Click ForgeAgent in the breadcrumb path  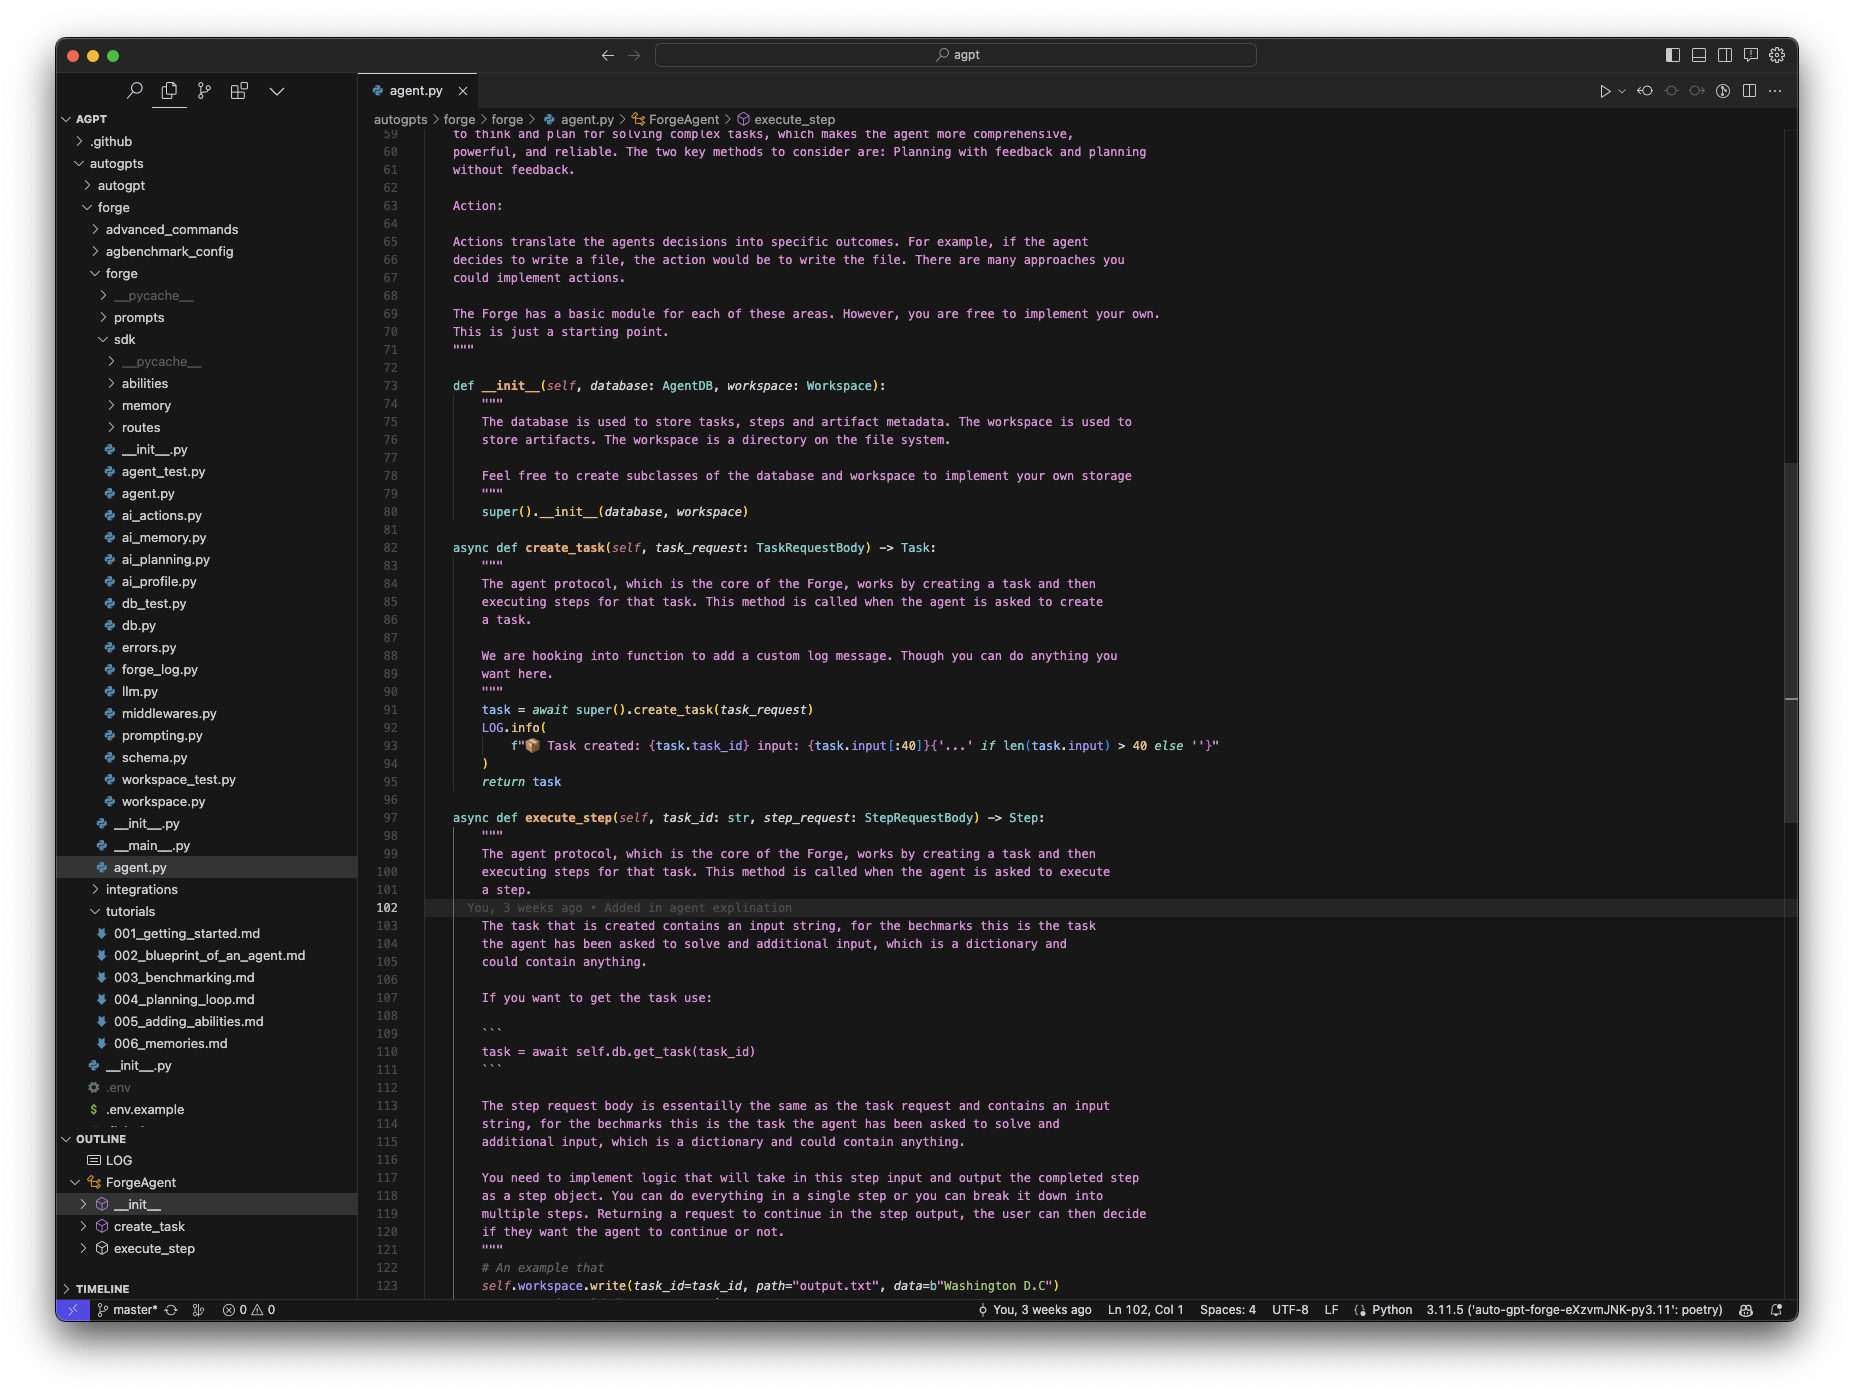click(x=683, y=119)
